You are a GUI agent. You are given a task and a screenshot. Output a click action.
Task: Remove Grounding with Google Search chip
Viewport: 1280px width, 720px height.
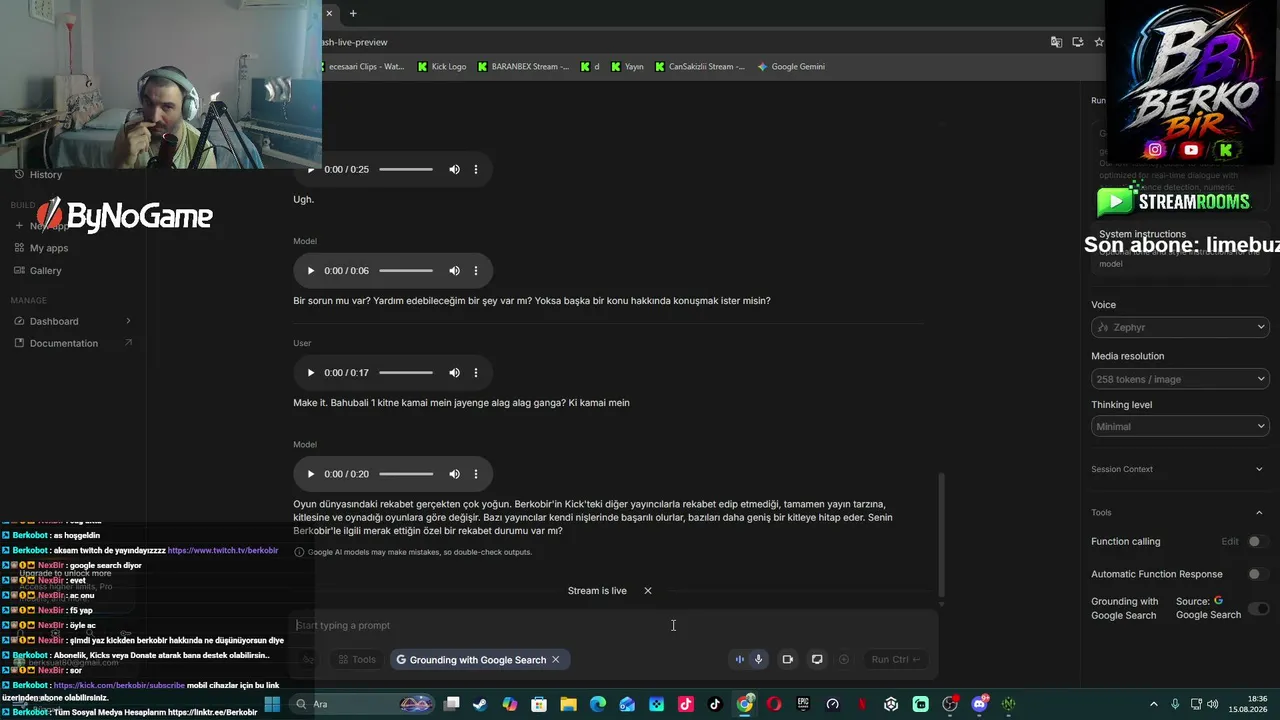(x=556, y=660)
